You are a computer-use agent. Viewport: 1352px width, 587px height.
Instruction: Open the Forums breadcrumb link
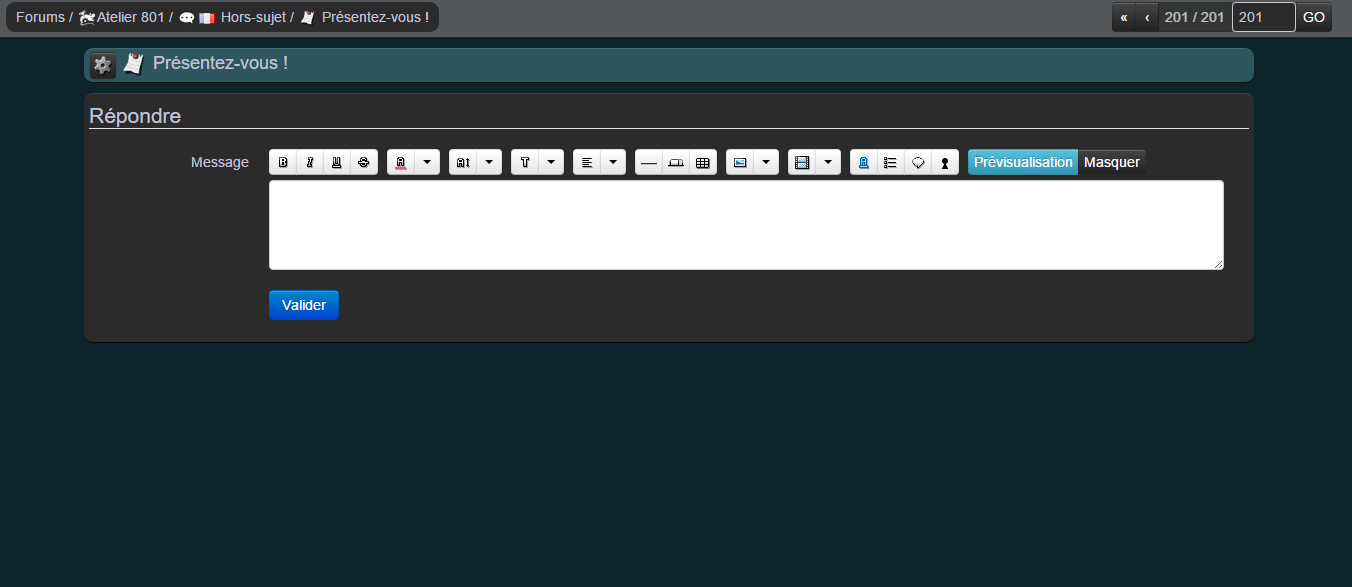click(x=40, y=17)
